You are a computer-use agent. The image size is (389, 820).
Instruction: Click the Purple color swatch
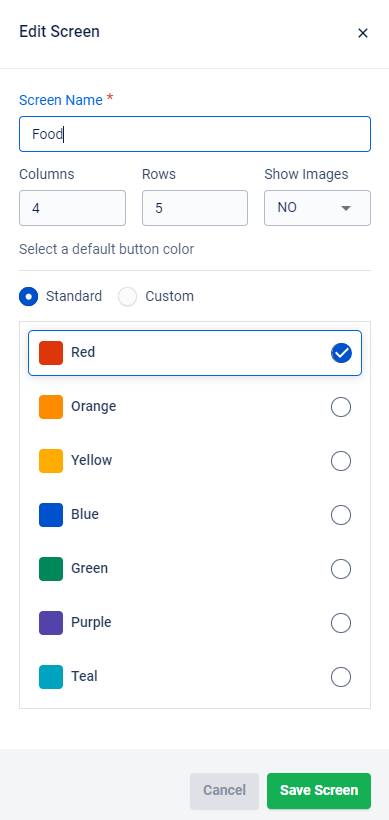click(51, 623)
